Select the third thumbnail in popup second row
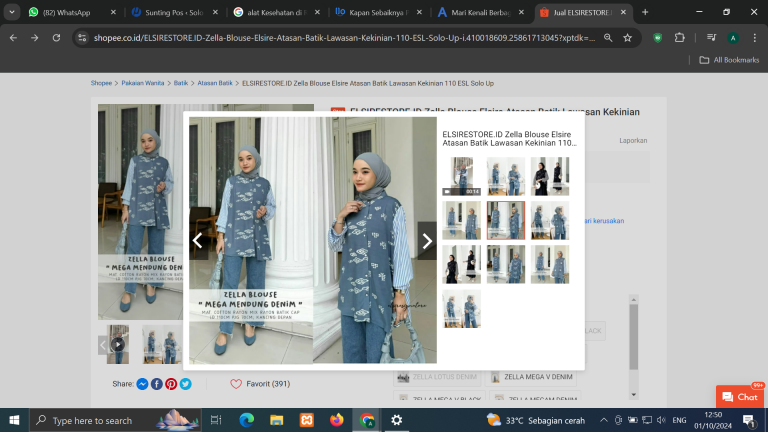The image size is (768, 432). tap(550, 220)
